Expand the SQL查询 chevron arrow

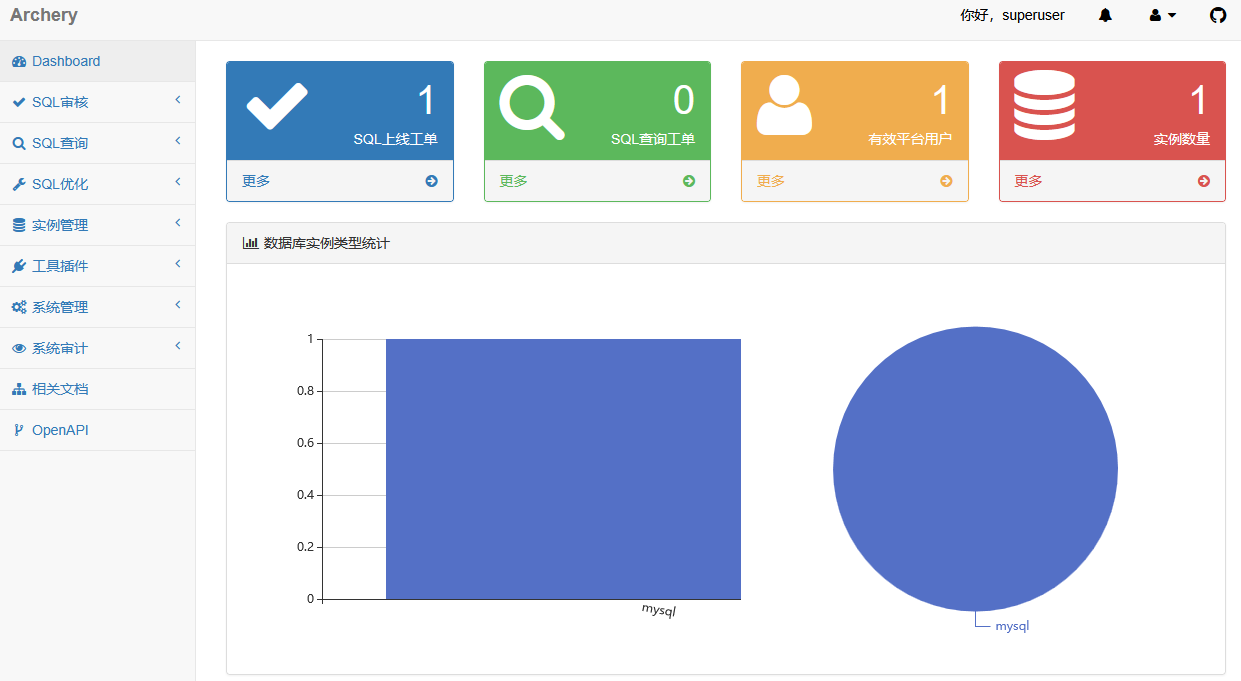tap(178, 141)
